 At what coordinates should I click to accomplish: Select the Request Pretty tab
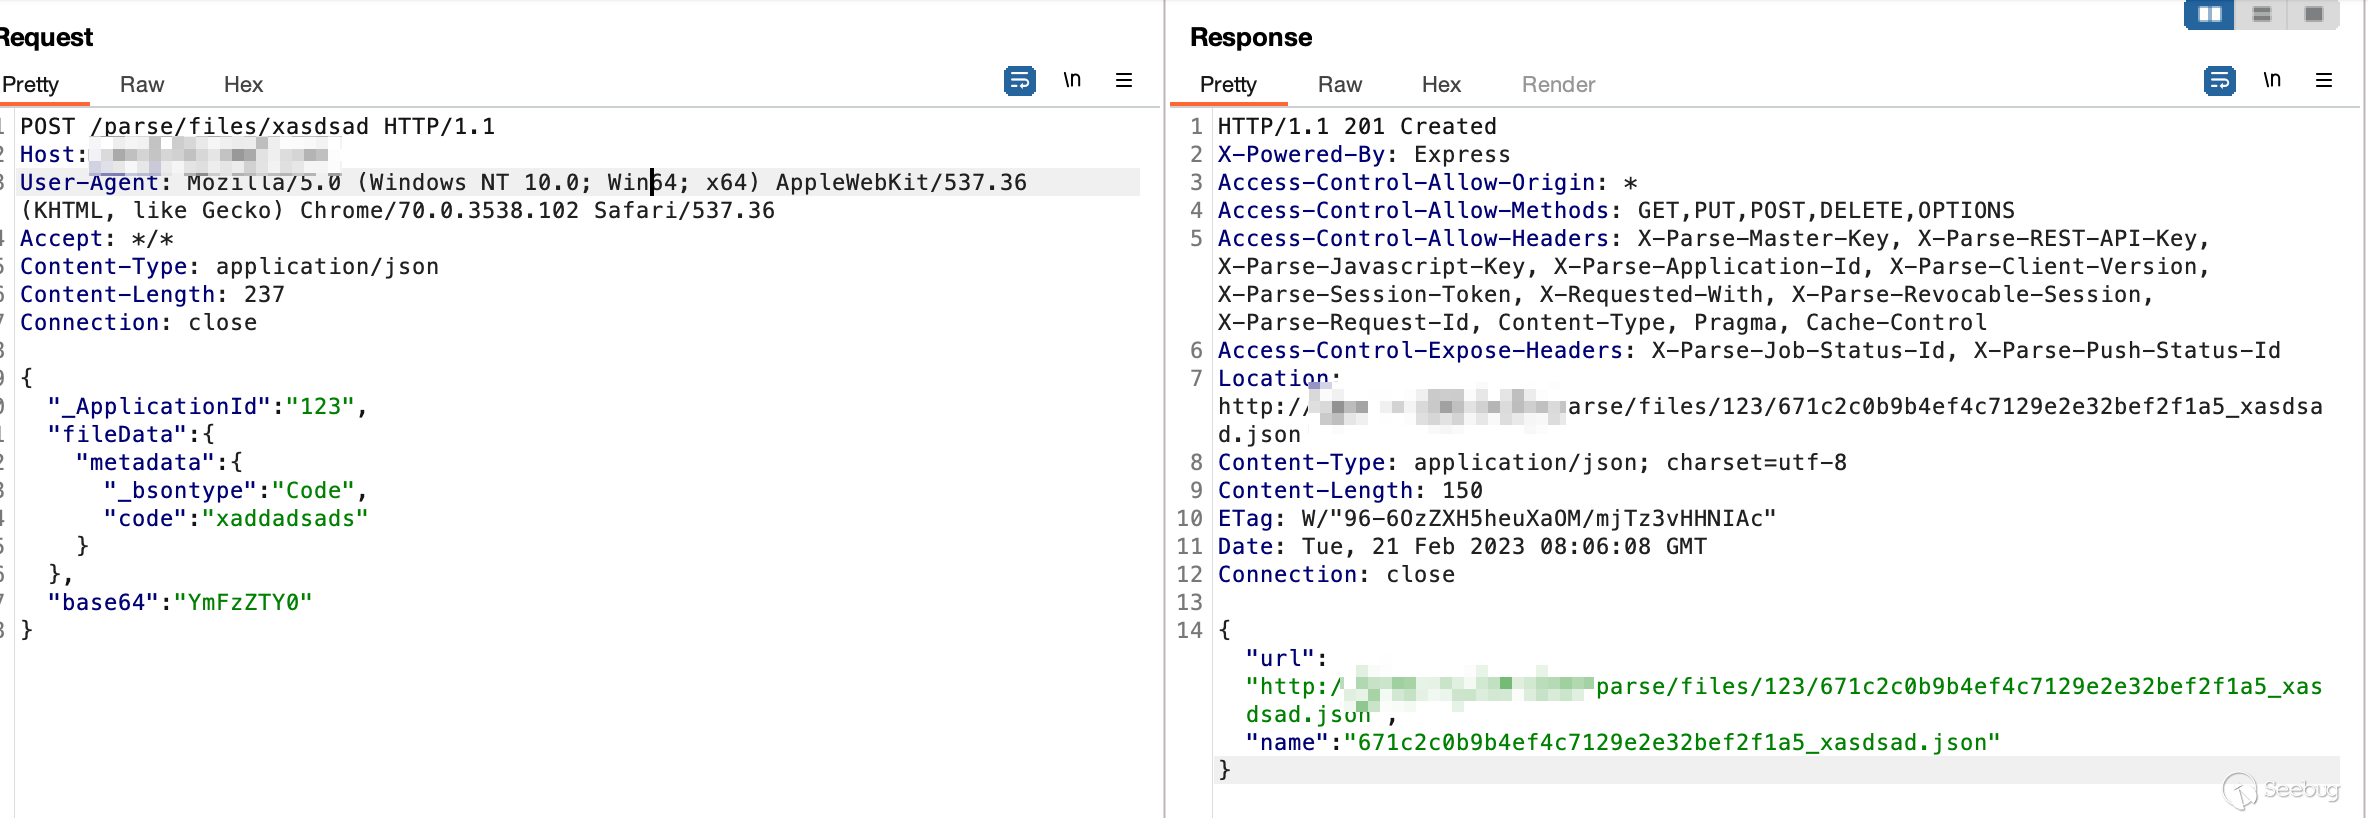click(x=31, y=85)
